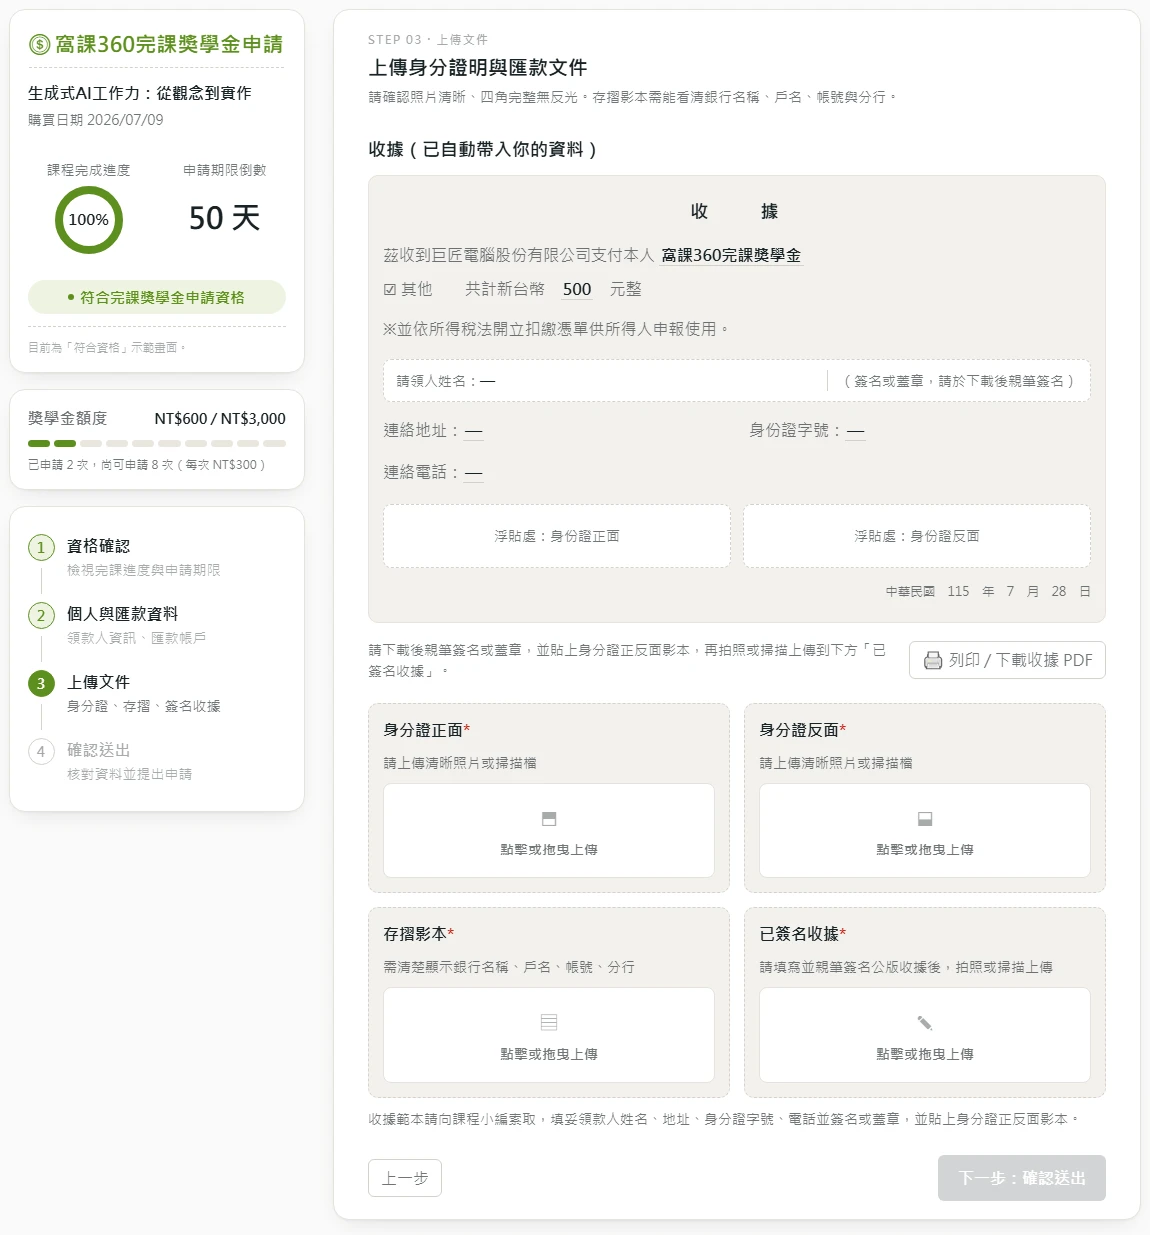Click the upload icon under 身分證正面
1150x1235 pixels.
click(549, 819)
